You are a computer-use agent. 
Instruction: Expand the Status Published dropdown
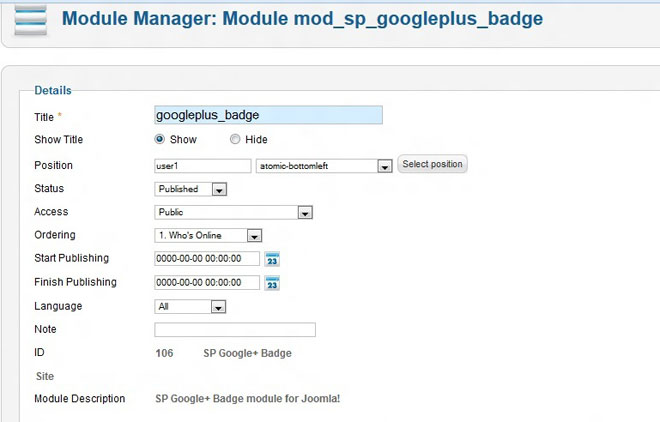[x=219, y=189]
